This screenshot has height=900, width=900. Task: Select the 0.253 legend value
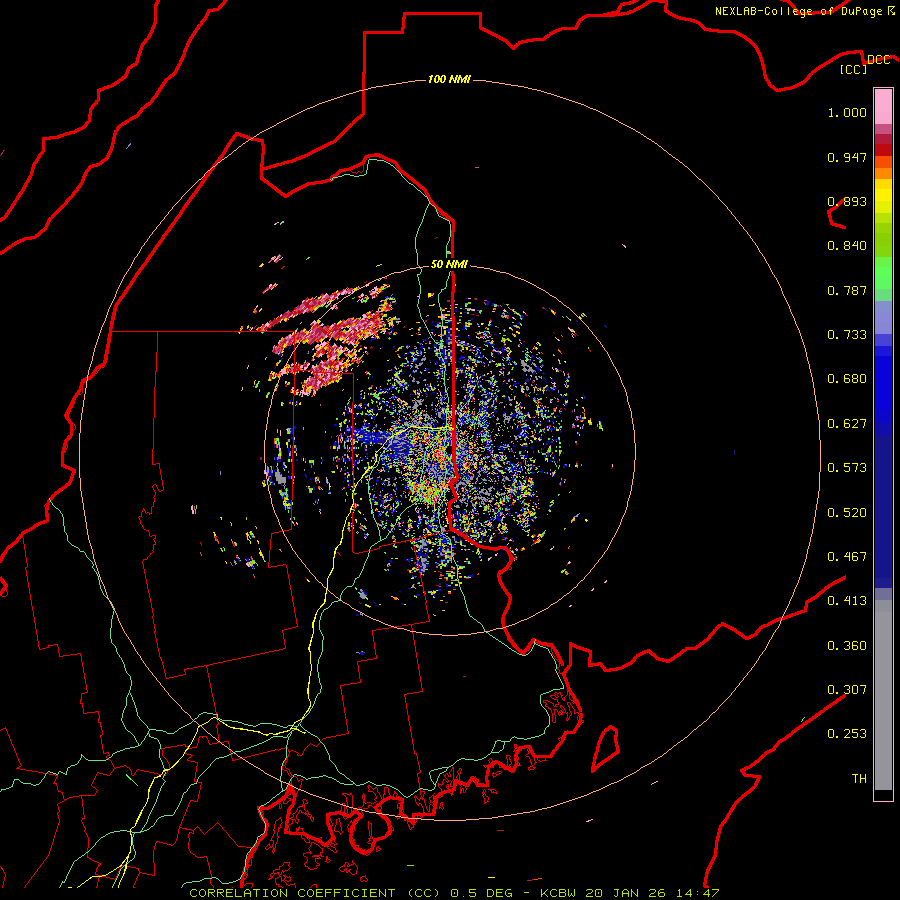(847, 734)
